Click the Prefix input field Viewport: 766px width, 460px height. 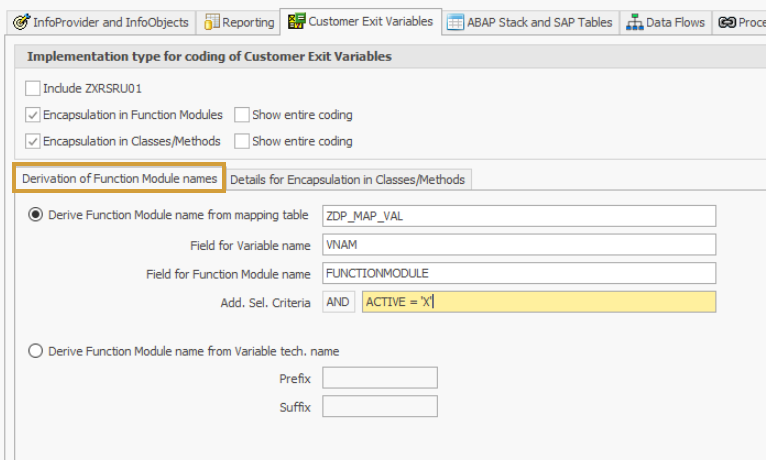coord(380,378)
